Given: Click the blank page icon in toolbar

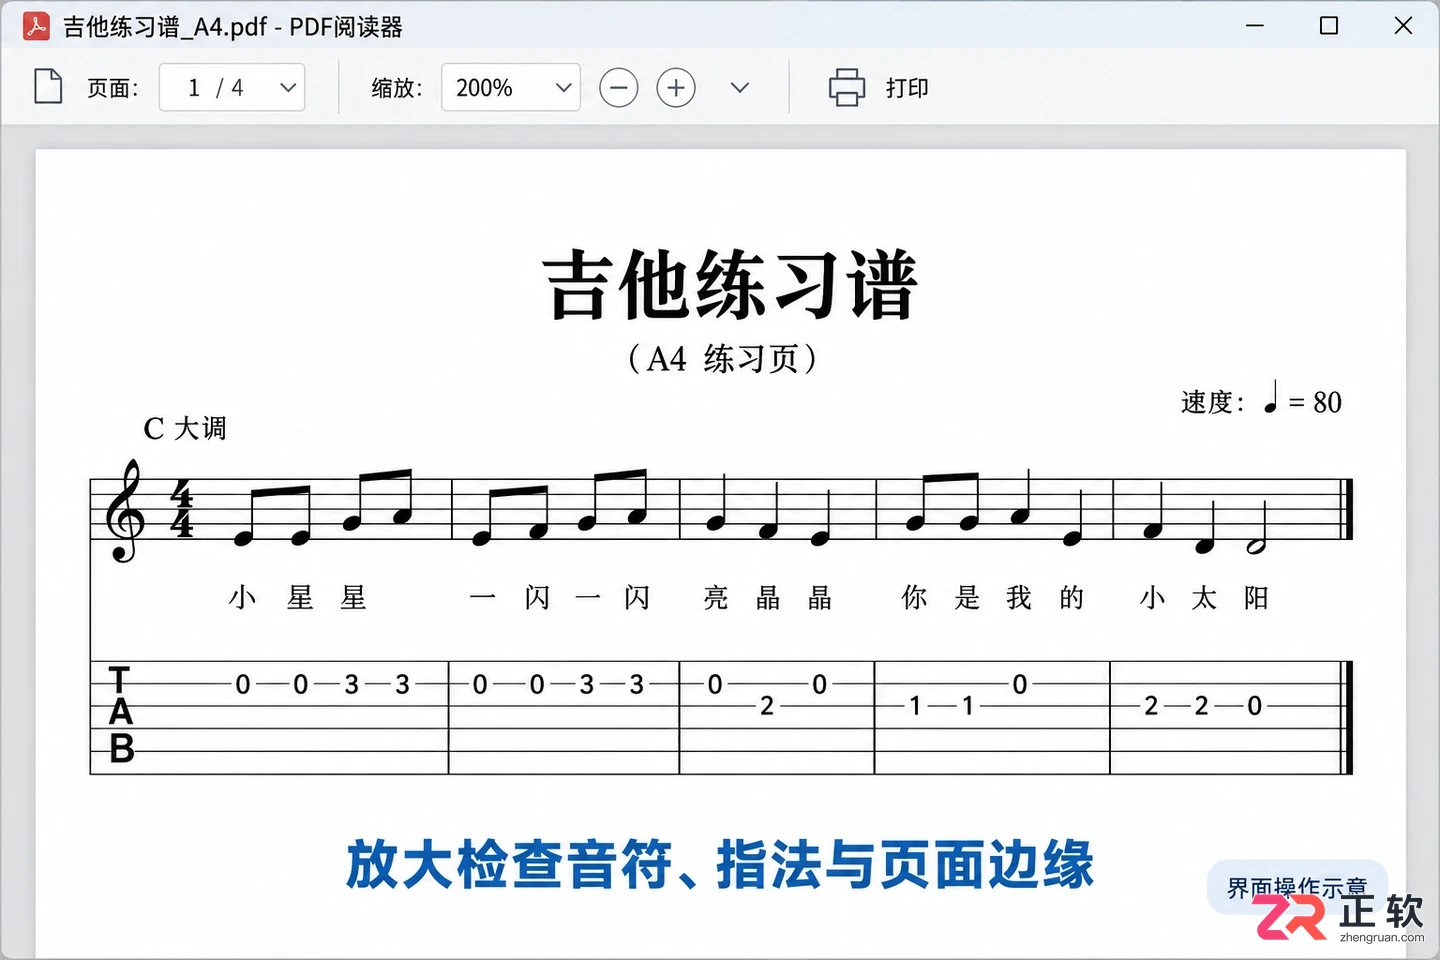Looking at the screenshot, I should [48, 87].
